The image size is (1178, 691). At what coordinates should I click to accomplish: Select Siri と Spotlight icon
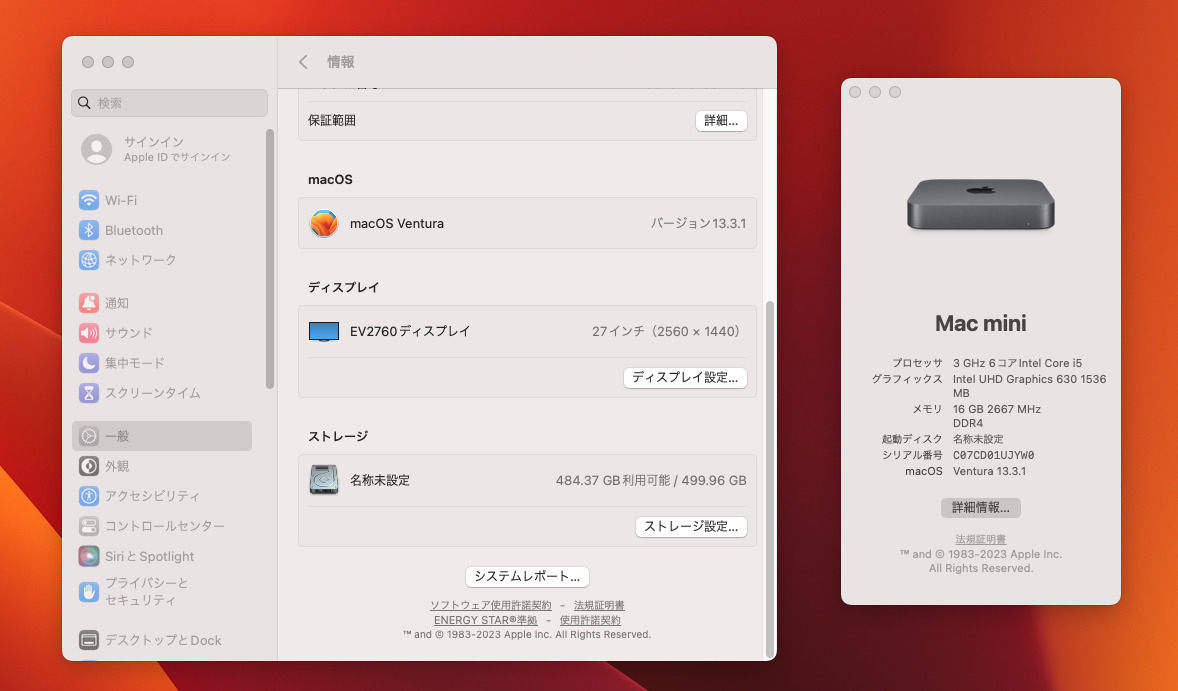(89, 556)
